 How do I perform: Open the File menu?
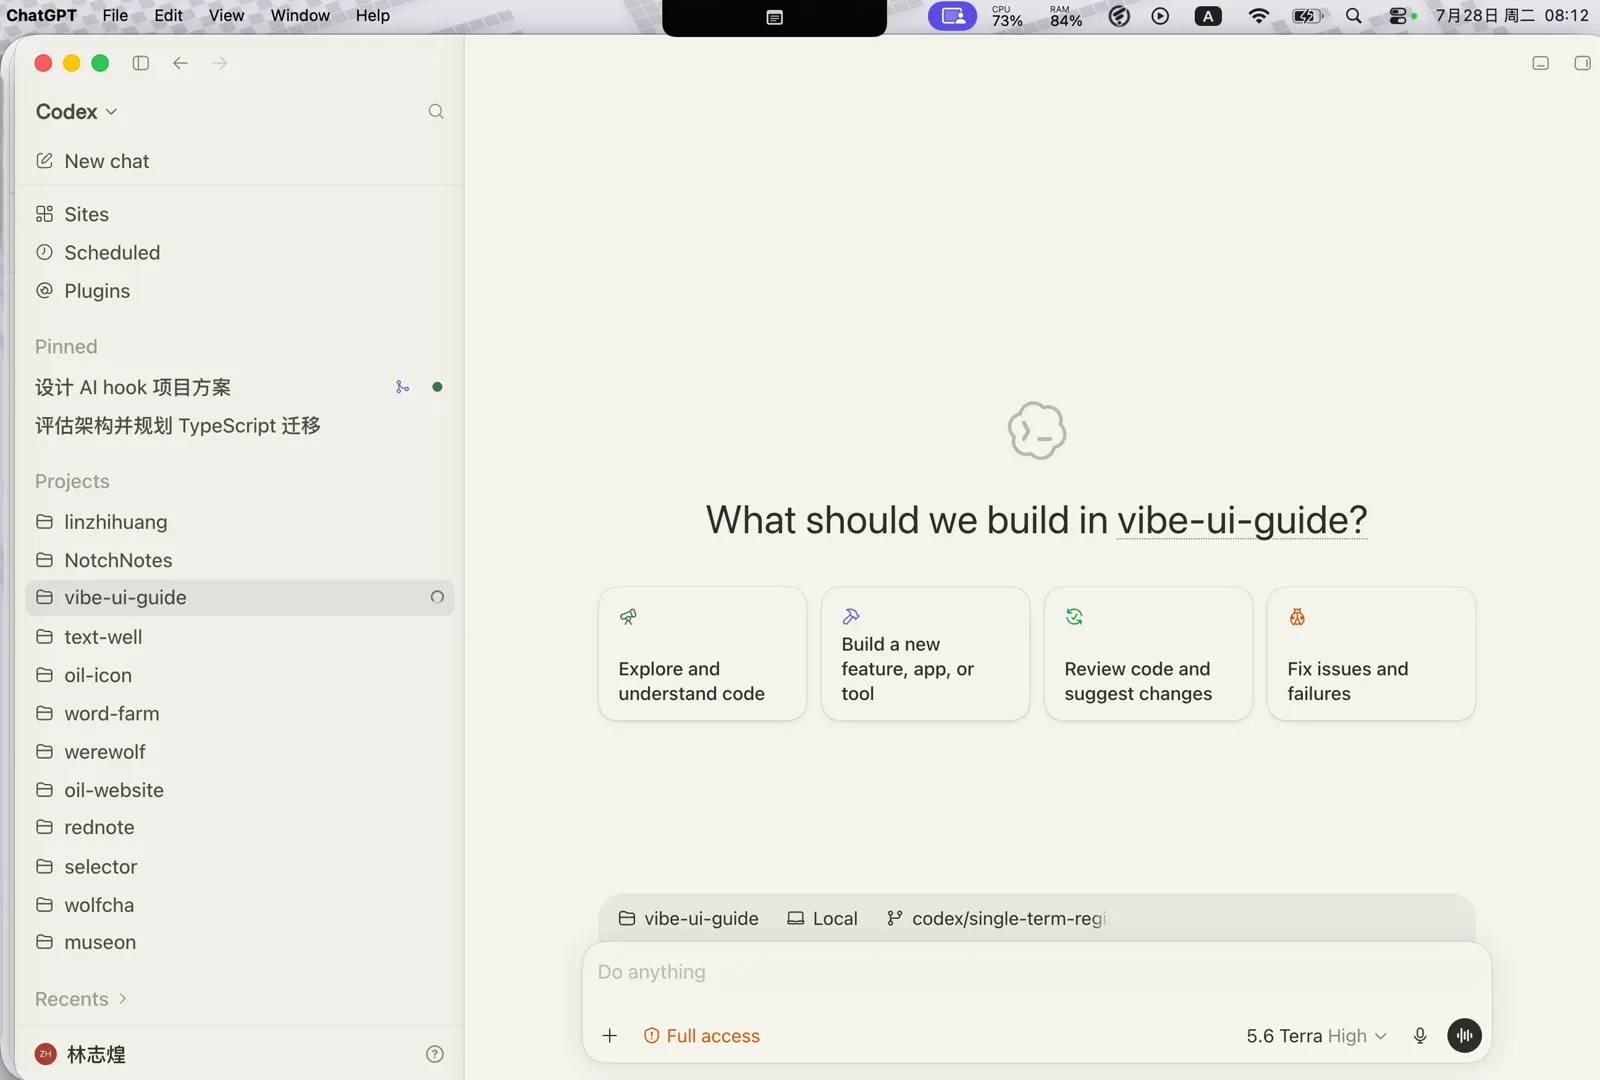[x=115, y=16]
